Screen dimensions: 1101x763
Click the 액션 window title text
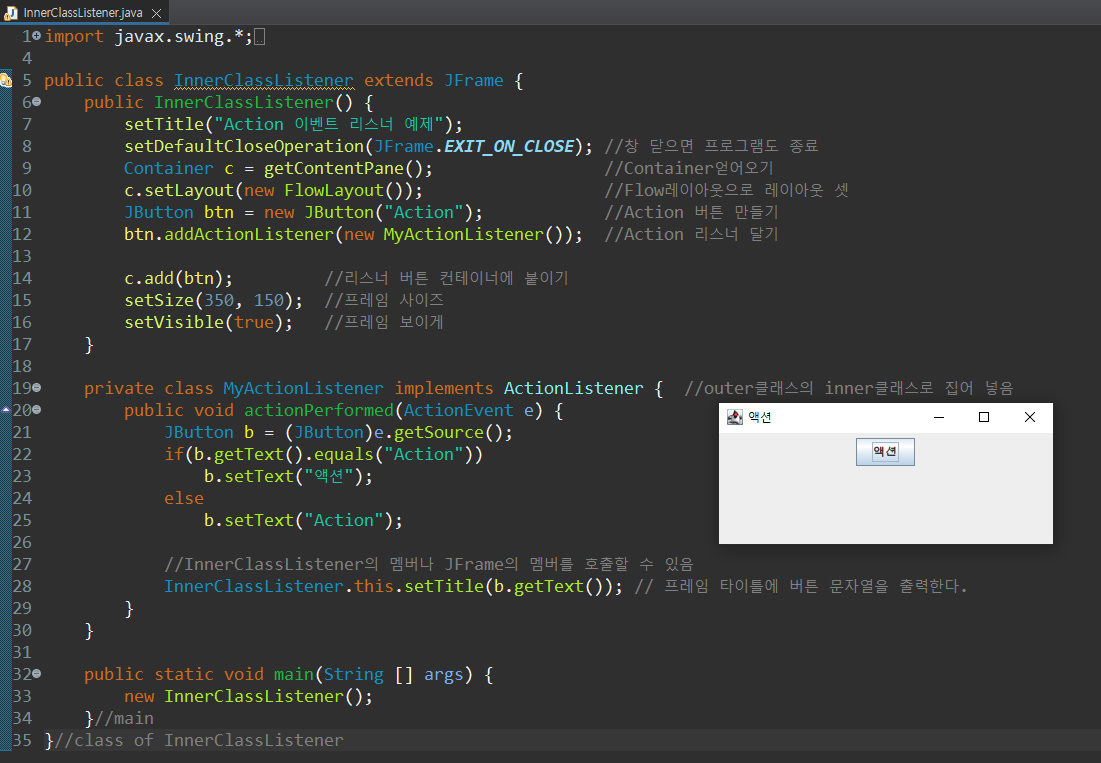point(760,417)
